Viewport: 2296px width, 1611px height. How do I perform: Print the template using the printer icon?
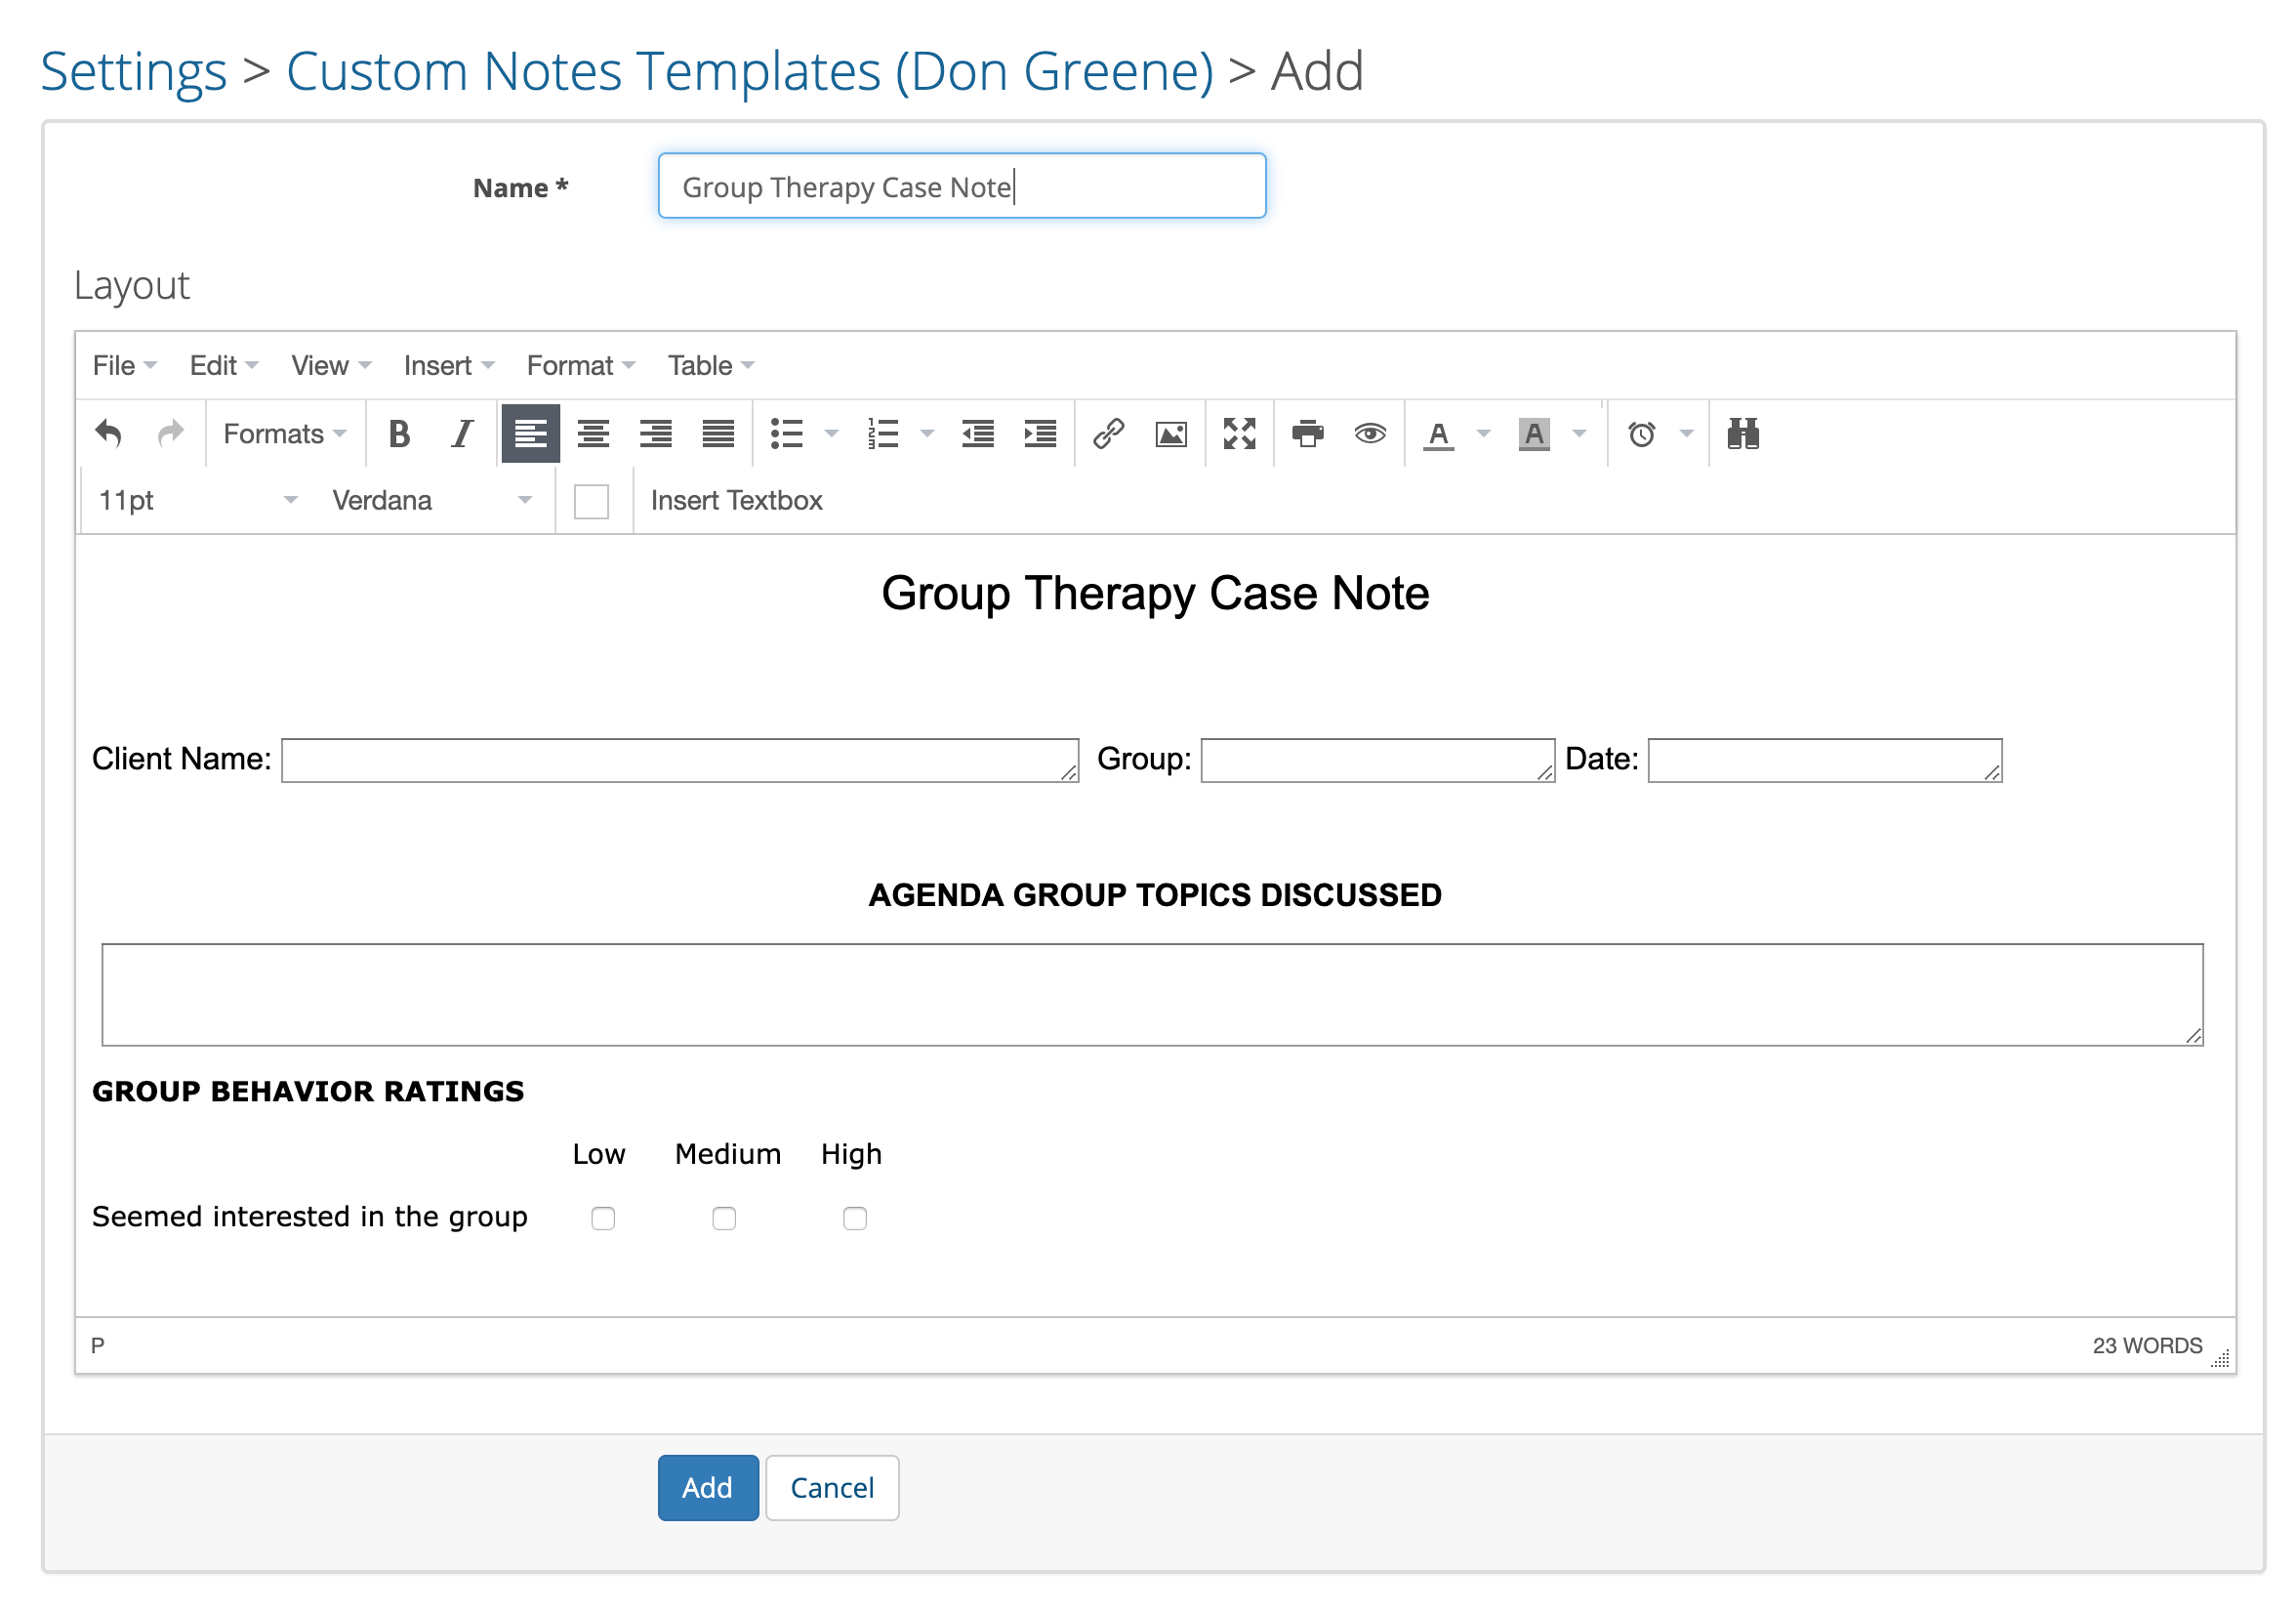1306,434
